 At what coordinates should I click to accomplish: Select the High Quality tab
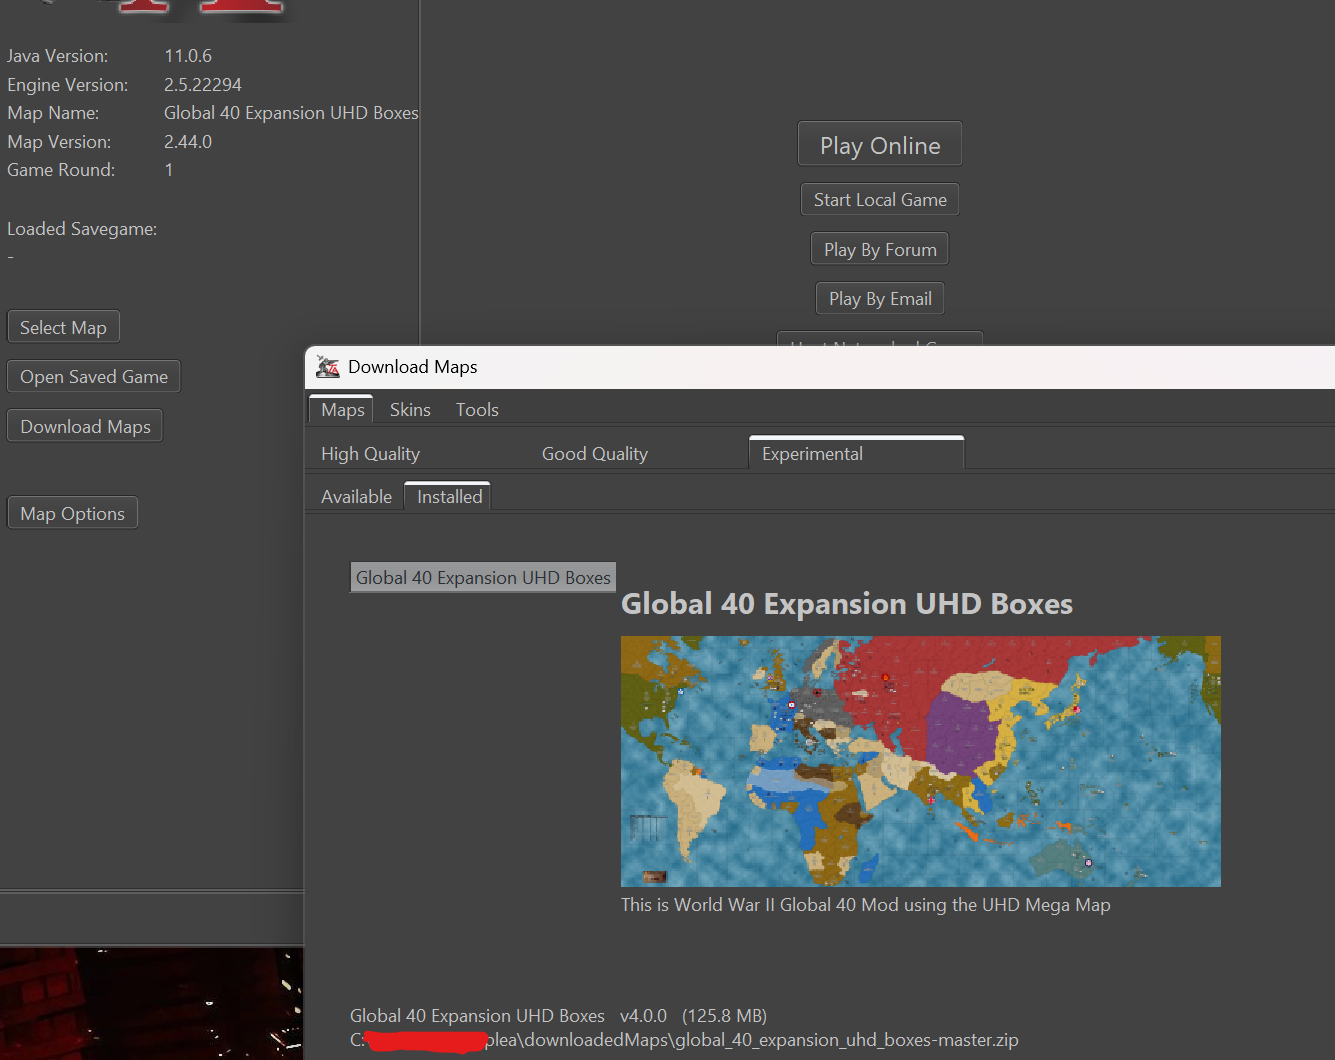(x=370, y=454)
